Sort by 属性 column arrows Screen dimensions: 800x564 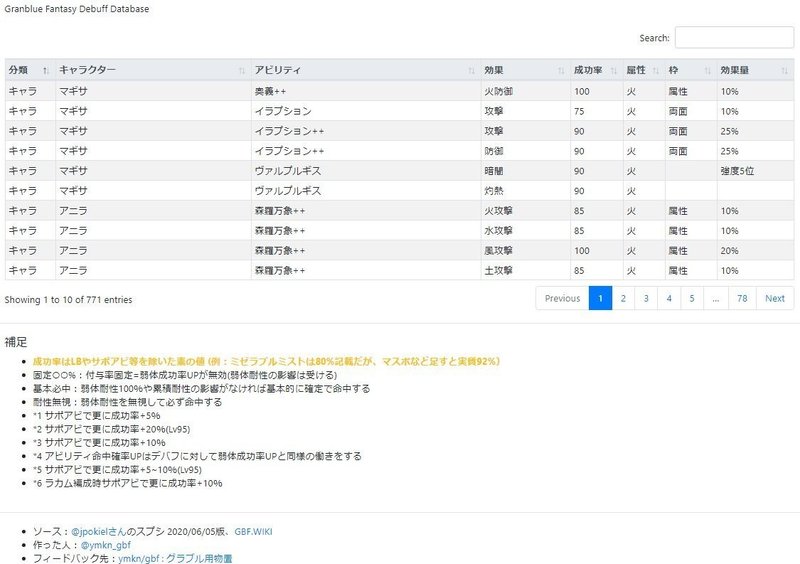point(656,70)
